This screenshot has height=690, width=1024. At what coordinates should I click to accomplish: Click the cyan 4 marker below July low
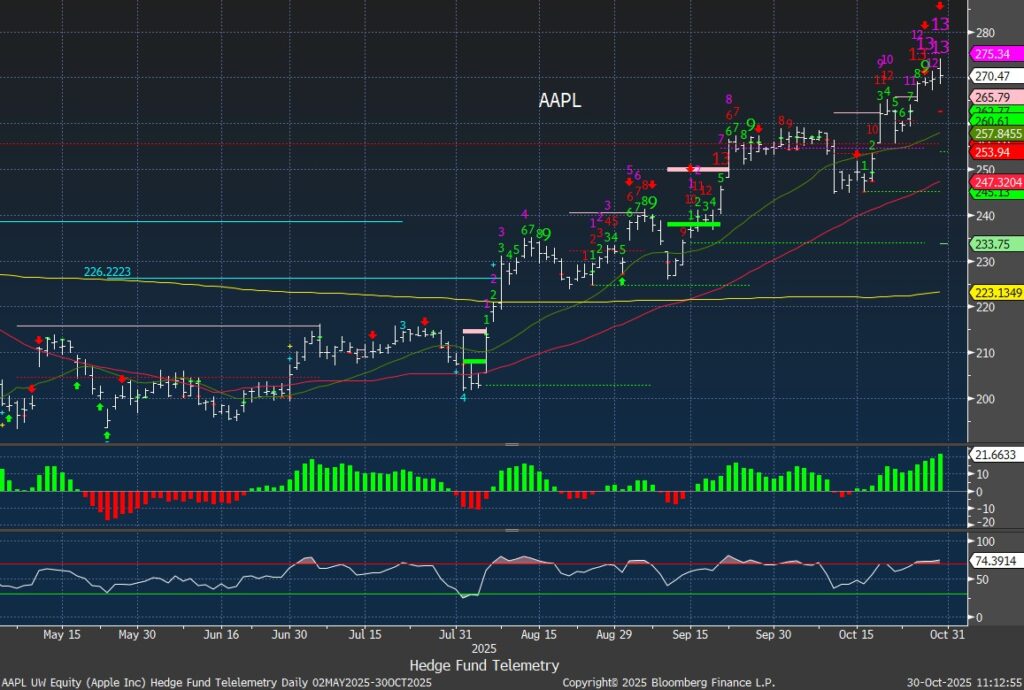462,397
